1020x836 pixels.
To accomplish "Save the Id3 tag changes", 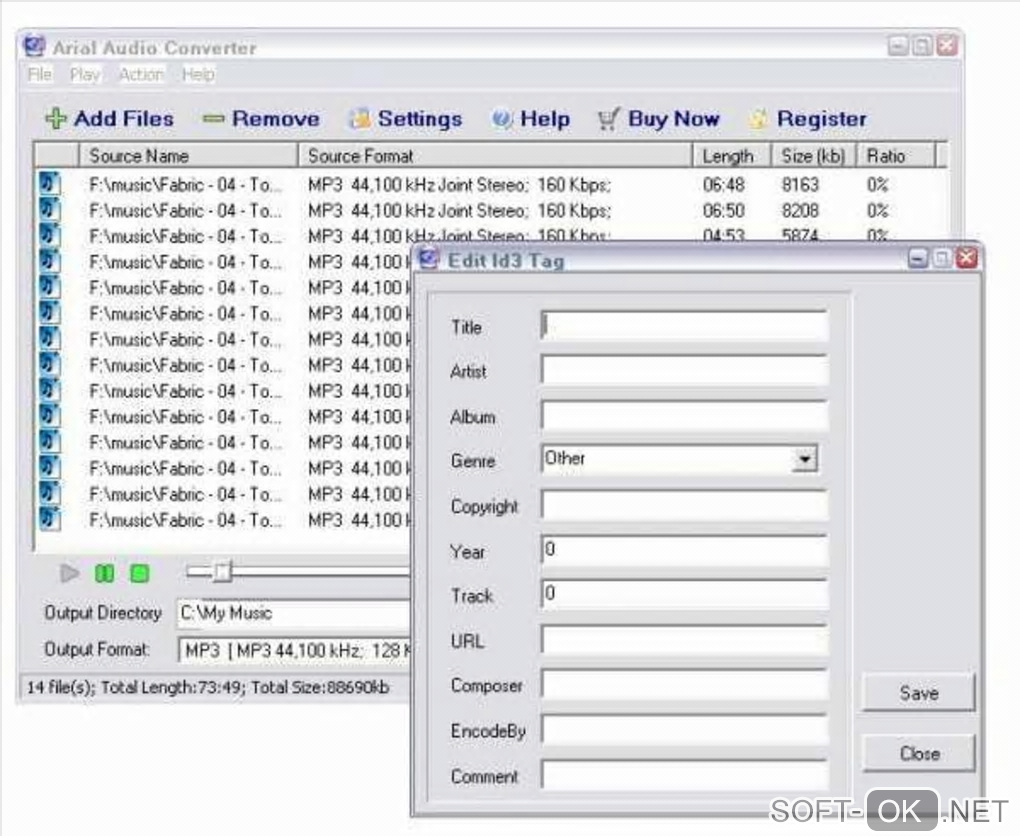I will point(919,693).
